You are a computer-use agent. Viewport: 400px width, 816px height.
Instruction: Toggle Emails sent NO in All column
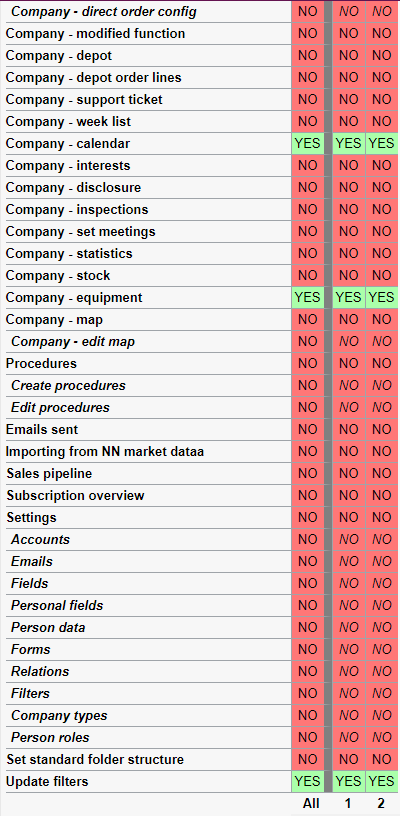click(307, 429)
